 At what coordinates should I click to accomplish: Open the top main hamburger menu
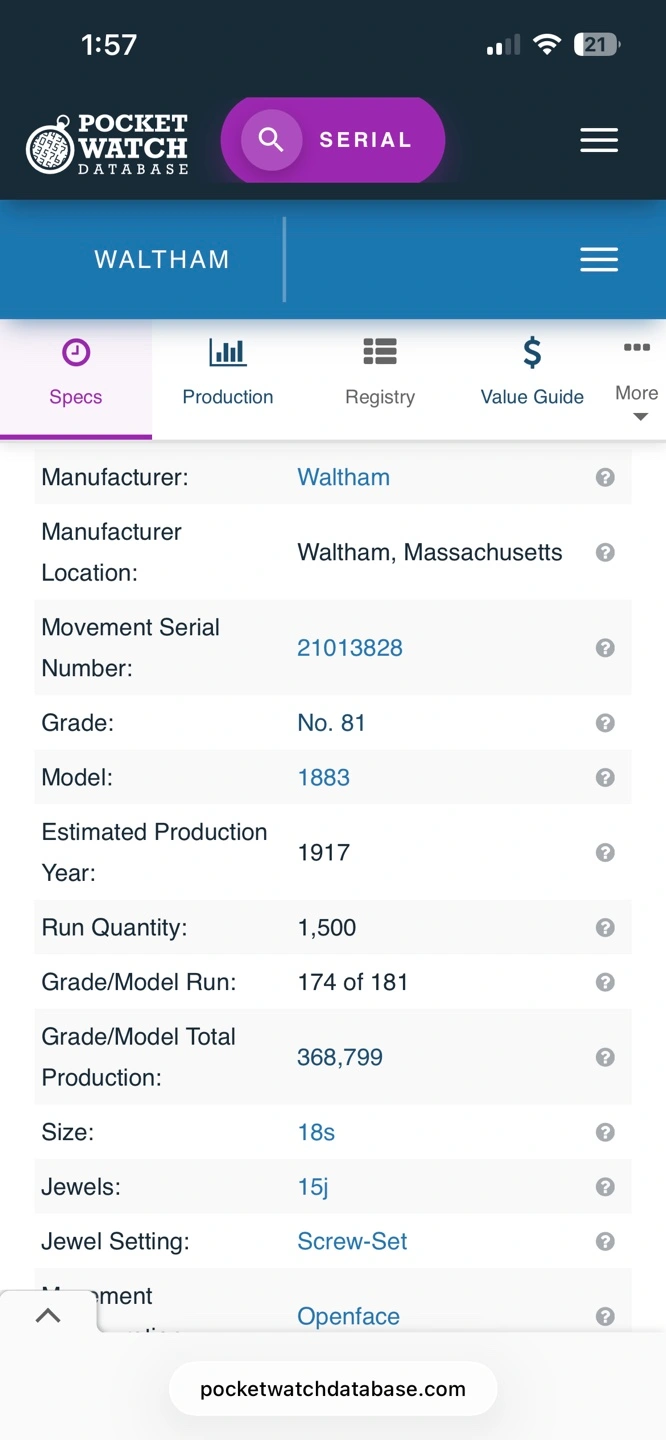pos(599,141)
